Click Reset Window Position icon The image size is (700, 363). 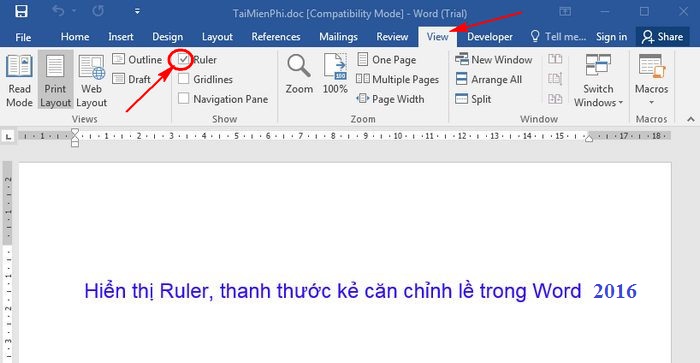(x=555, y=99)
